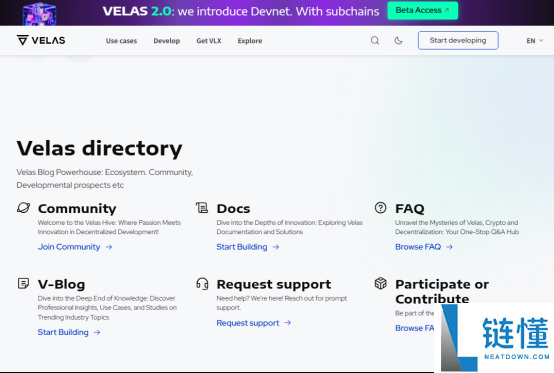Open the Get VLX menu
Viewport: 554px width, 373px height.
tap(209, 41)
